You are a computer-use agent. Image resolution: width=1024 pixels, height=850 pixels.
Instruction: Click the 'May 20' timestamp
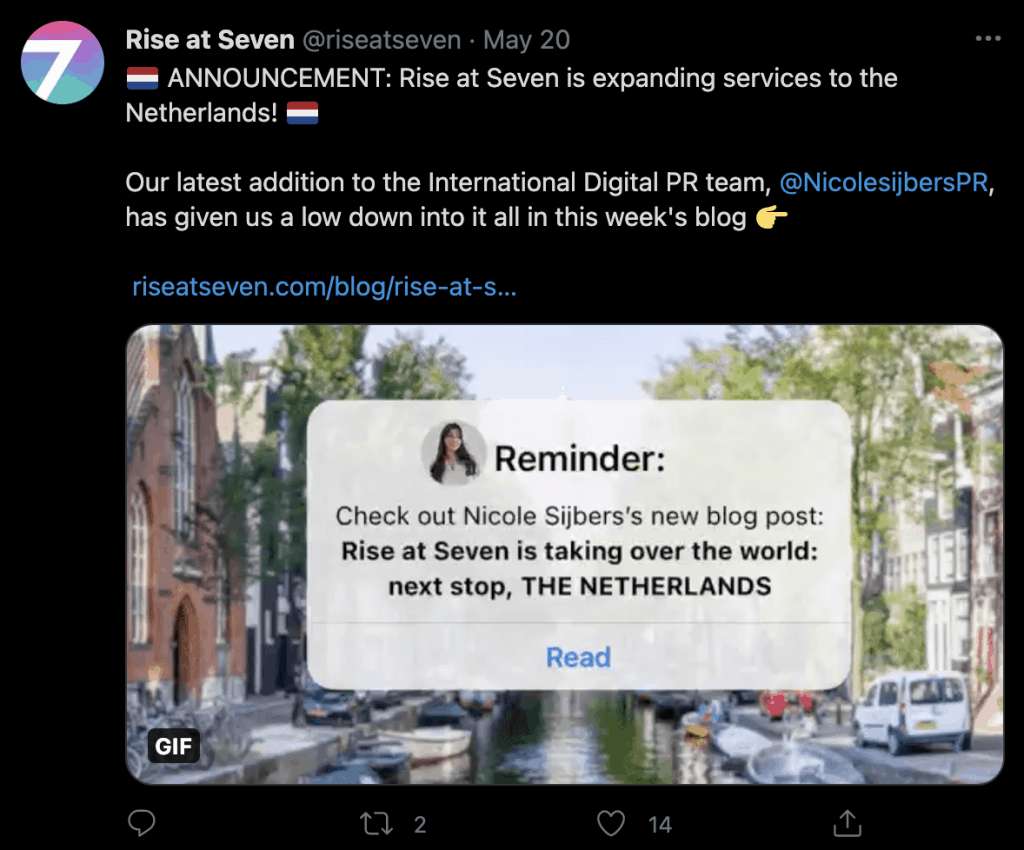526,40
